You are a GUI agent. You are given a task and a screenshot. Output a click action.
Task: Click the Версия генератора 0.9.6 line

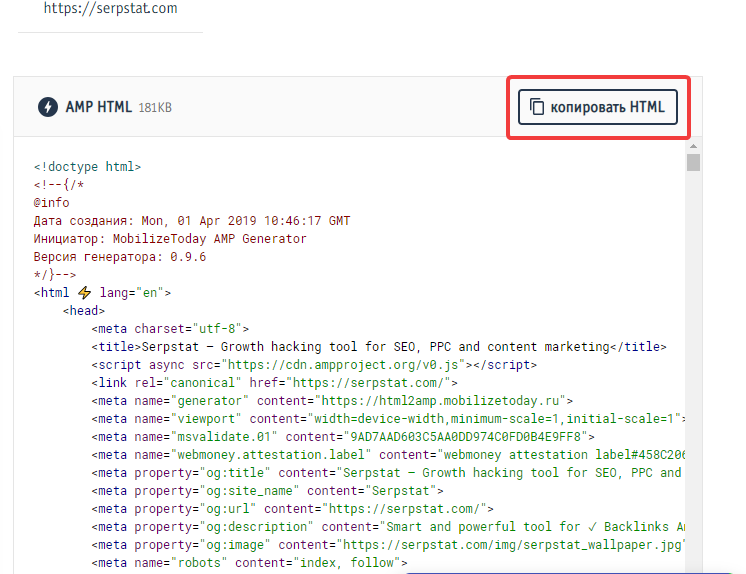pos(119,257)
